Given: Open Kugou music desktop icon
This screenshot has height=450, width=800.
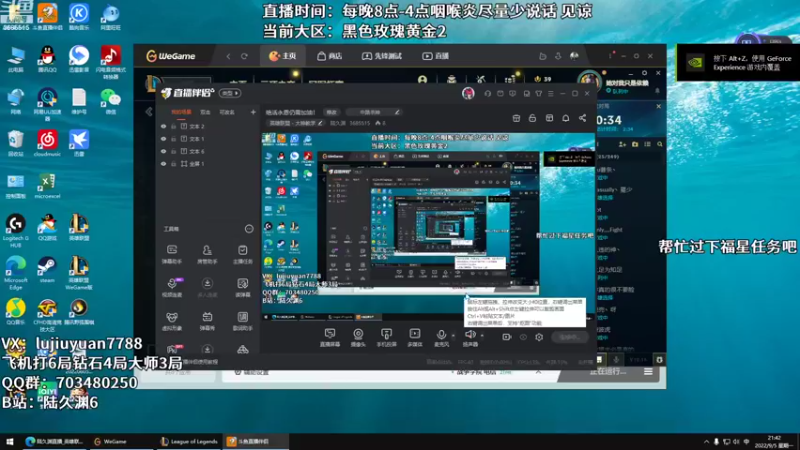Looking at the screenshot, I should click(79, 17).
